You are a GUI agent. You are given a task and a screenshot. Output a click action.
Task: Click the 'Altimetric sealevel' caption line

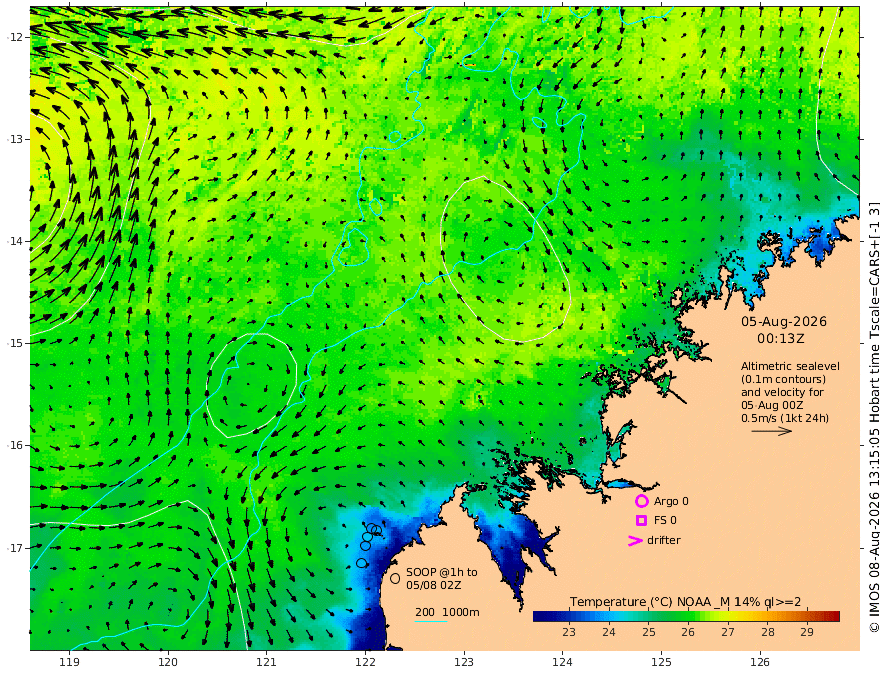point(790,366)
